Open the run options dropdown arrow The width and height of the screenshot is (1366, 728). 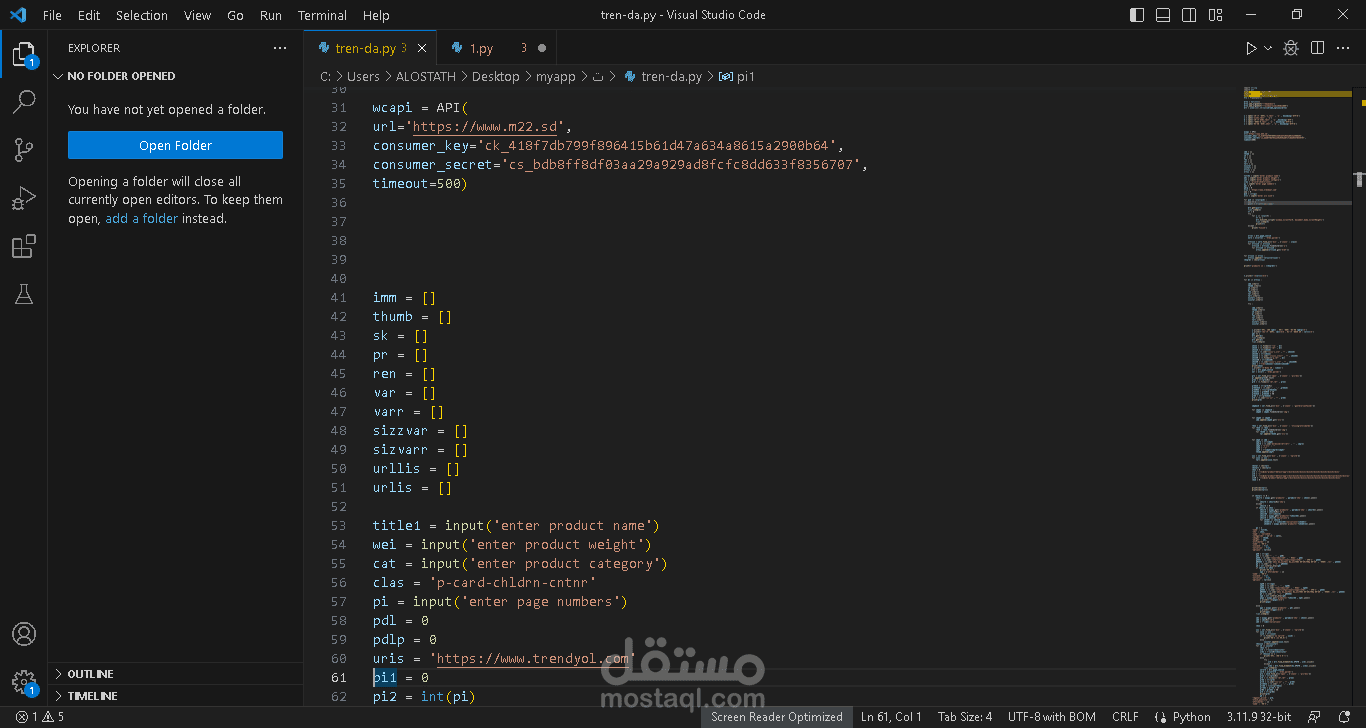[x=1268, y=48]
